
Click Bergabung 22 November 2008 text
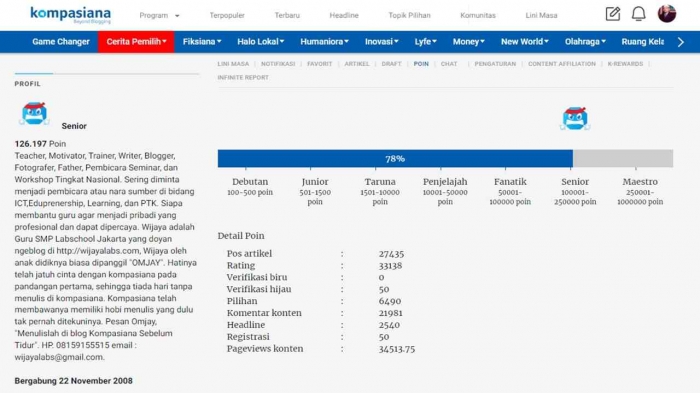point(73,381)
